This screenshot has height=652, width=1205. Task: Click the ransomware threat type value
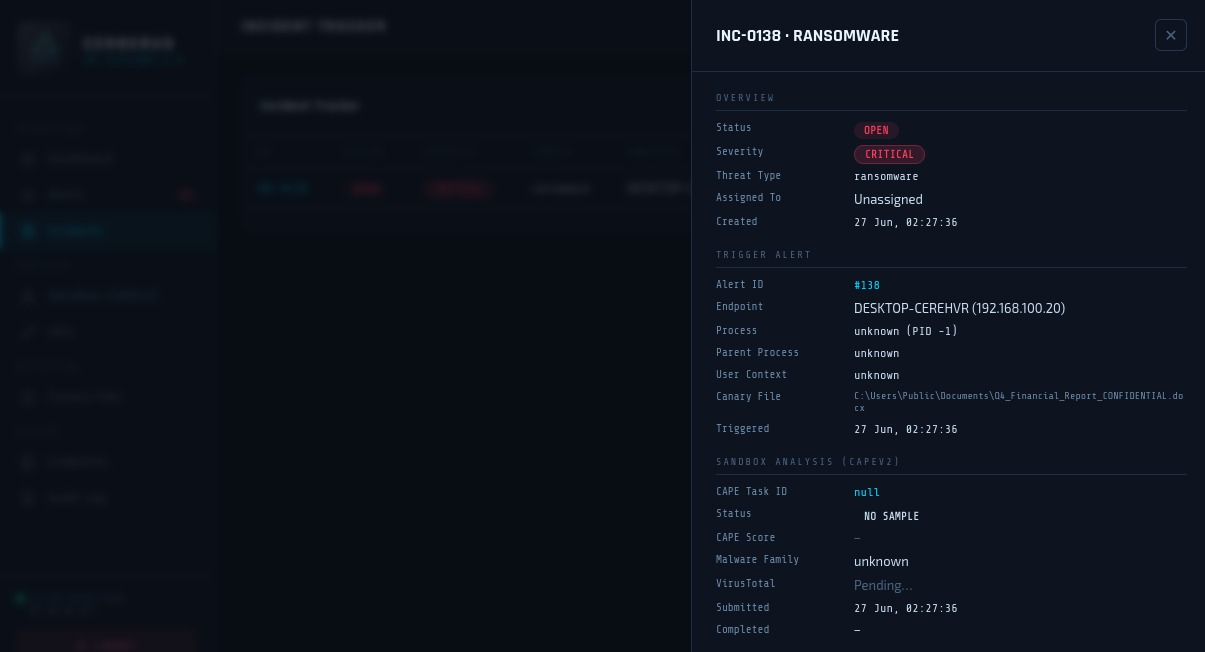point(886,176)
